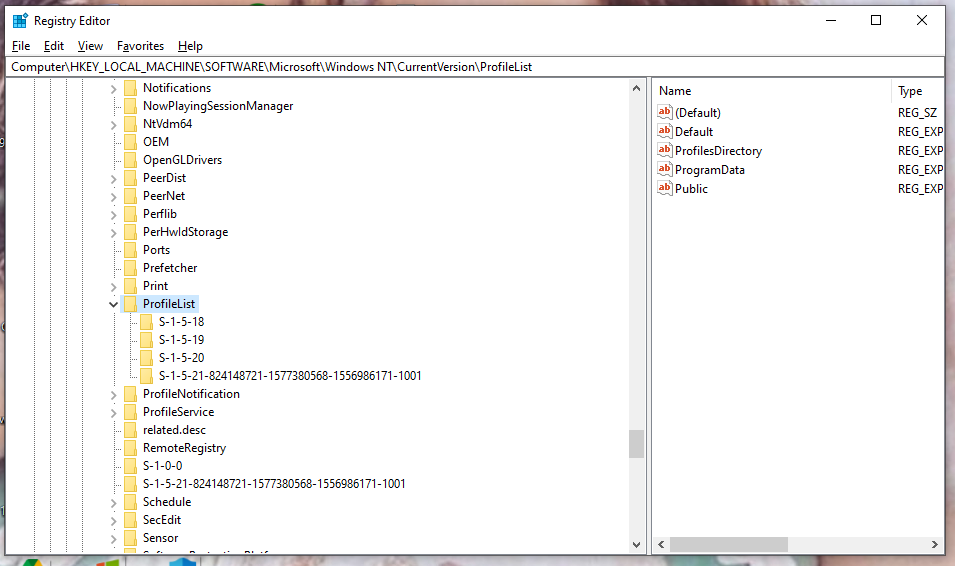Click the values pane scroll right arrow
Viewport: 955px width, 566px height.
[x=935, y=545]
